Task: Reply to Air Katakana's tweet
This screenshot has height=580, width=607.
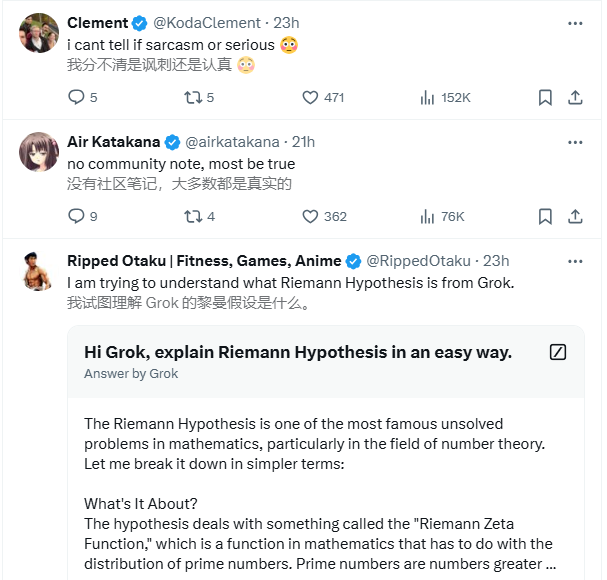Action: pyautogui.click(x=76, y=216)
